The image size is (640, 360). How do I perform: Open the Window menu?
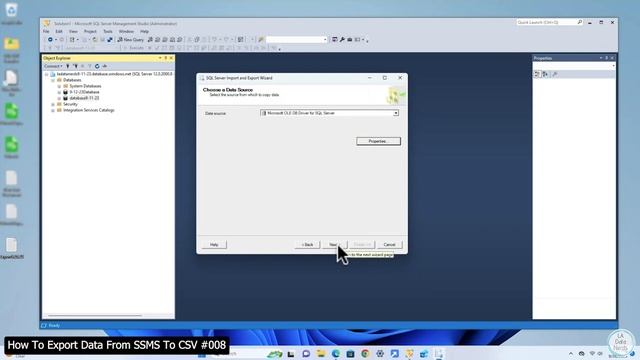[126, 31]
